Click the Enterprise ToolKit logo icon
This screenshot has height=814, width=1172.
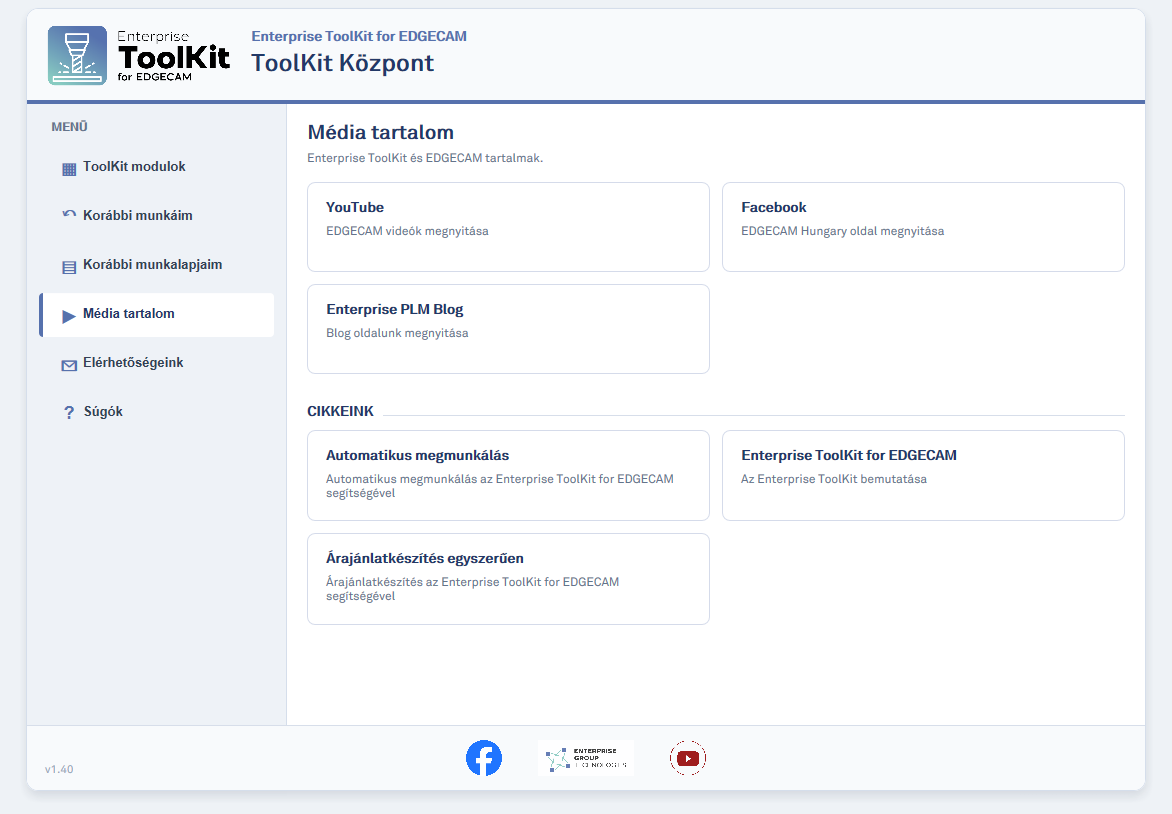click(x=78, y=55)
